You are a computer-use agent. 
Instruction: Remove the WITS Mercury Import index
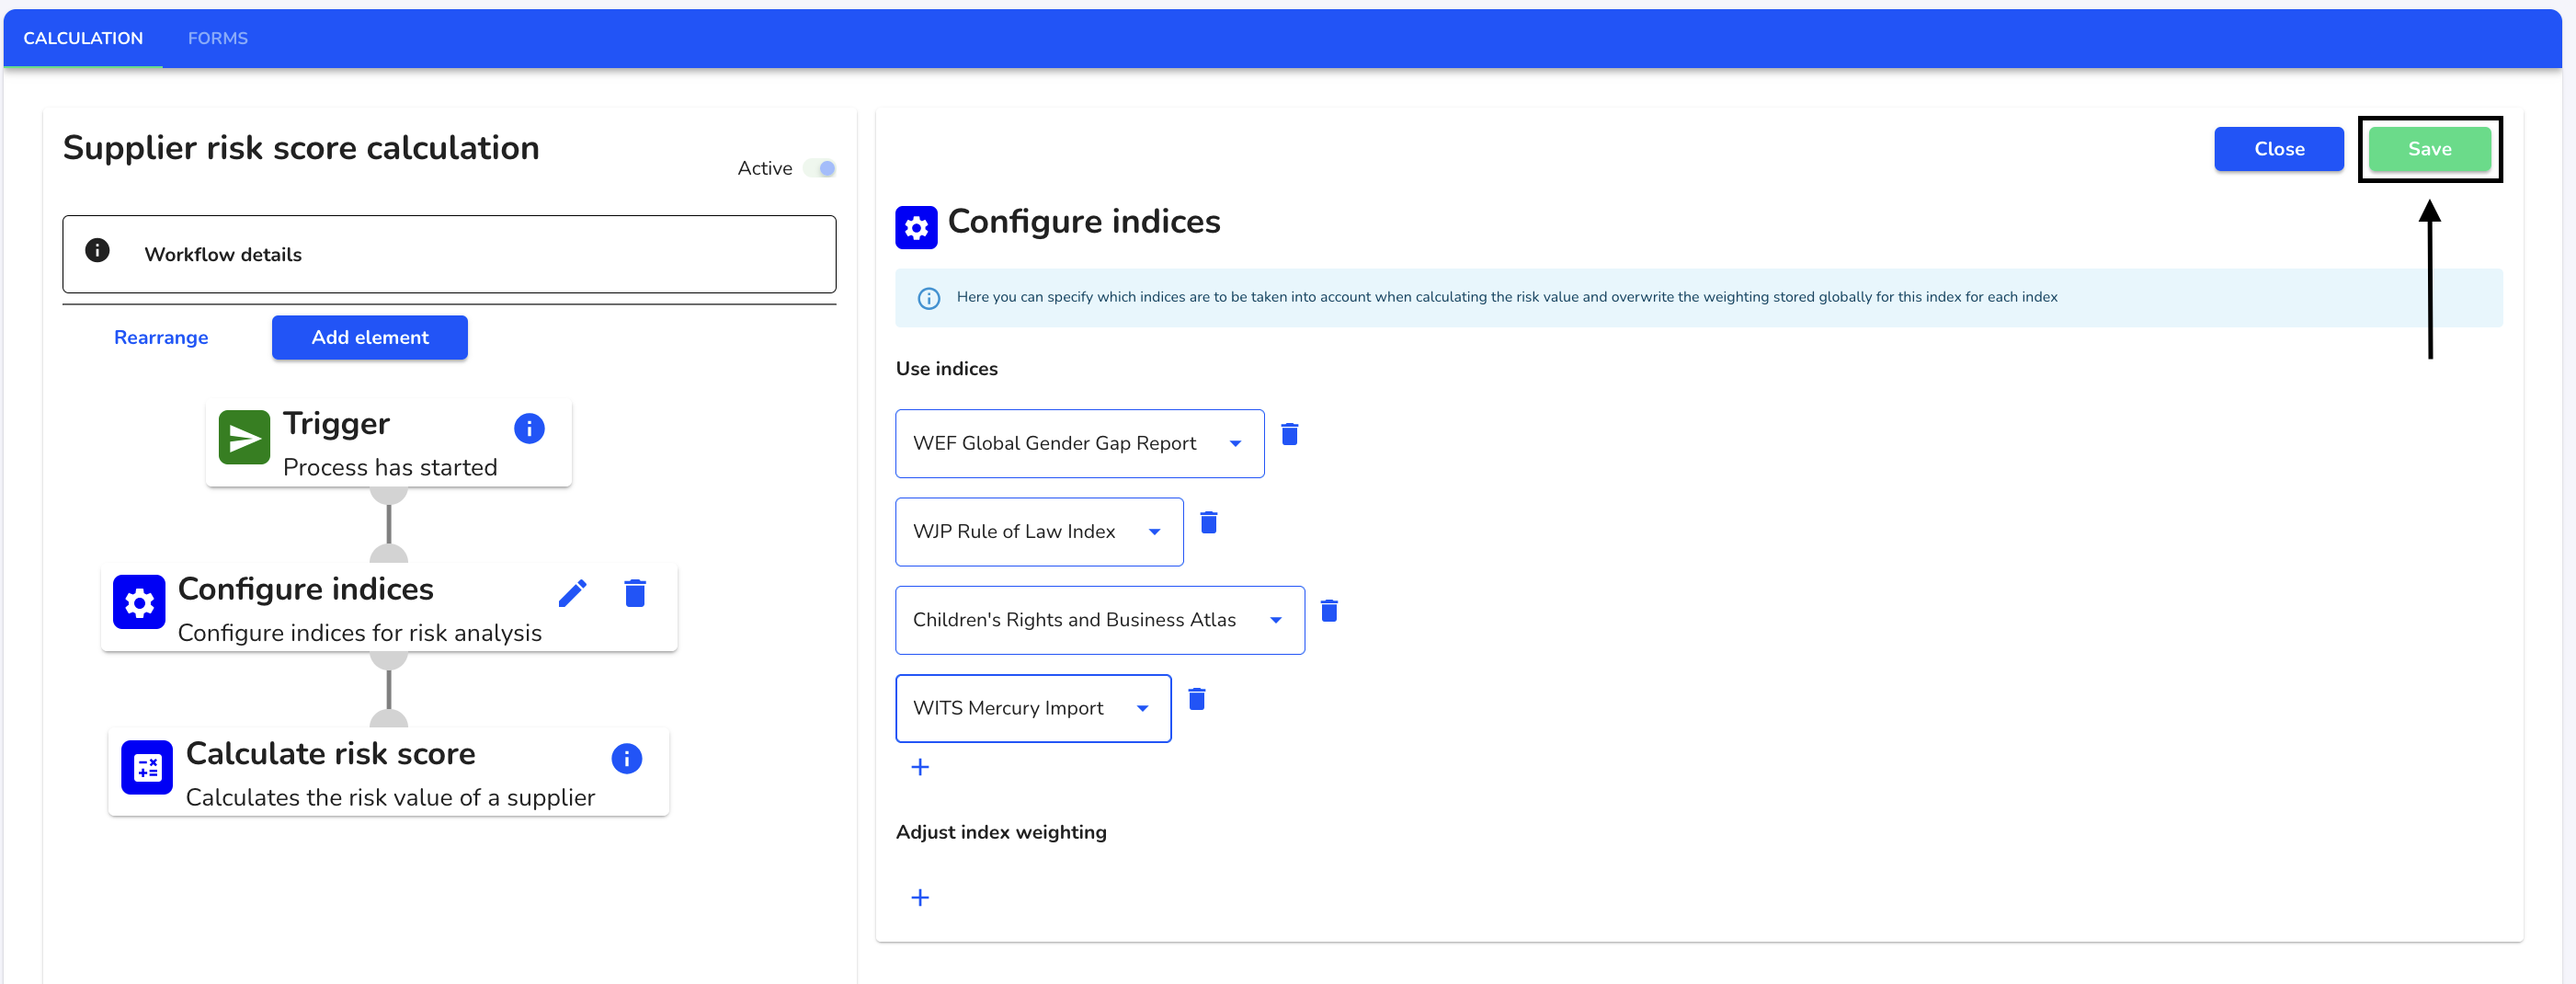[1197, 698]
